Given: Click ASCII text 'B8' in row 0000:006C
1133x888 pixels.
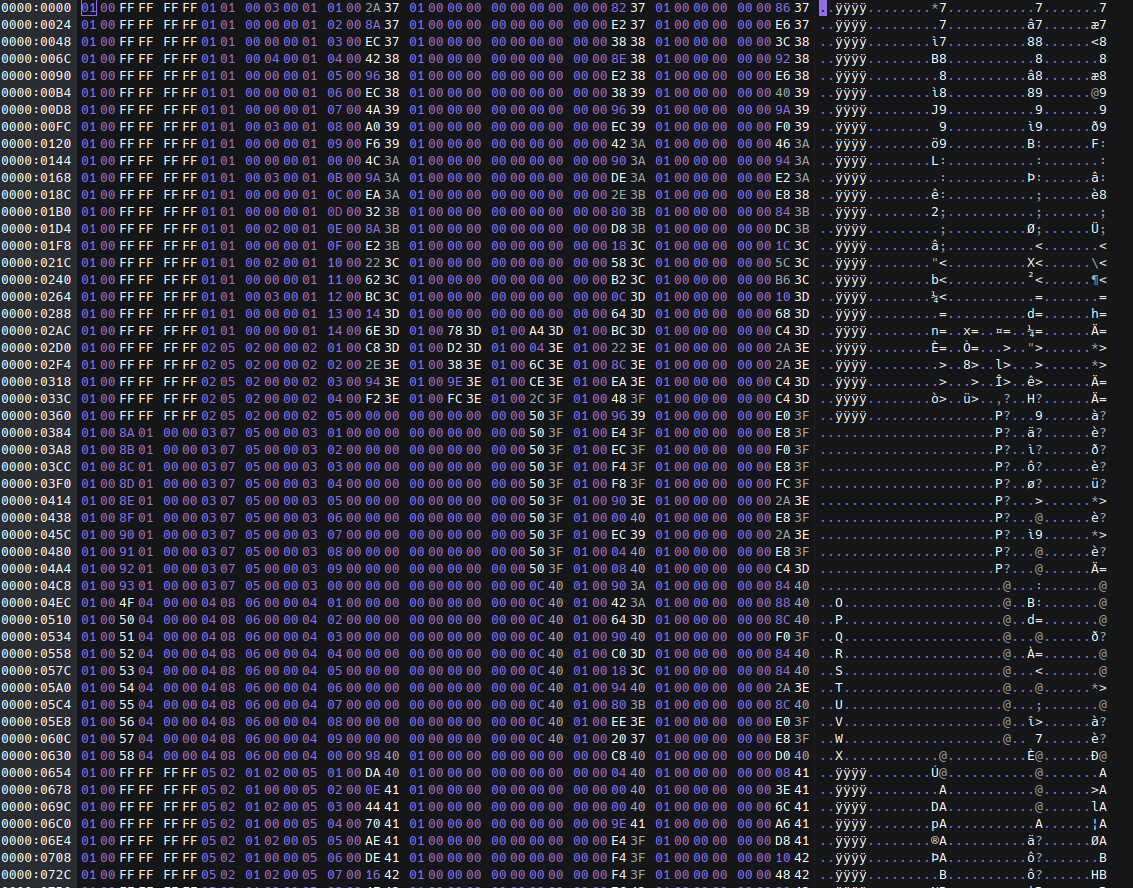Looking at the screenshot, I should click(939, 59).
